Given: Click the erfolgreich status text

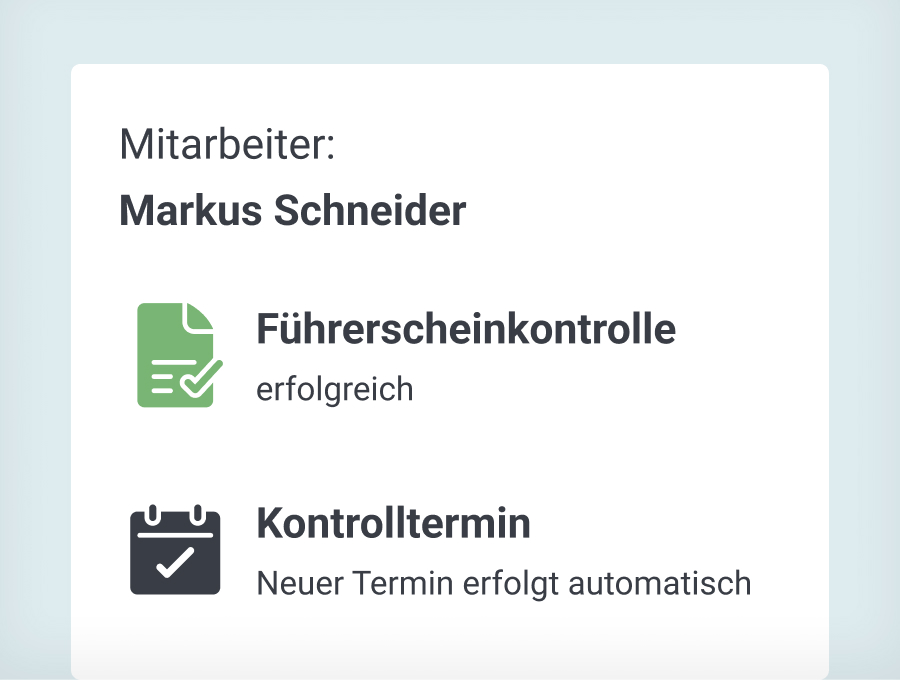Looking at the screenshot, I should 335,389.
